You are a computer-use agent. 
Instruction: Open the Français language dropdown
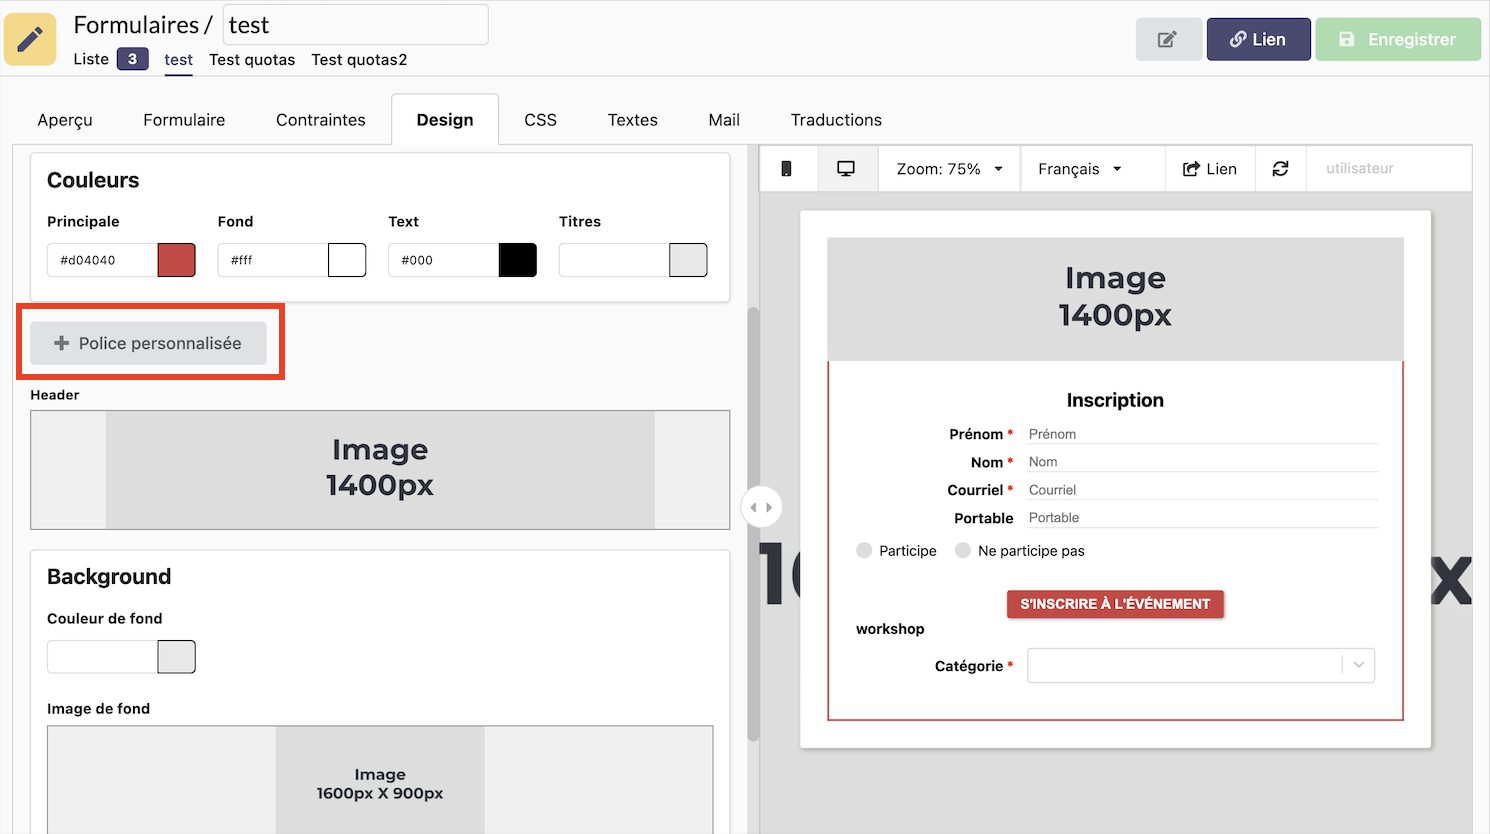[x=1080, y=169]
